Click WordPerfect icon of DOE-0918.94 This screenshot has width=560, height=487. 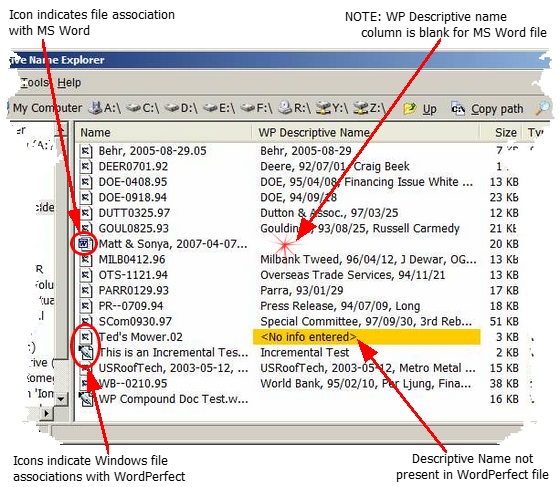pos(86,197)
